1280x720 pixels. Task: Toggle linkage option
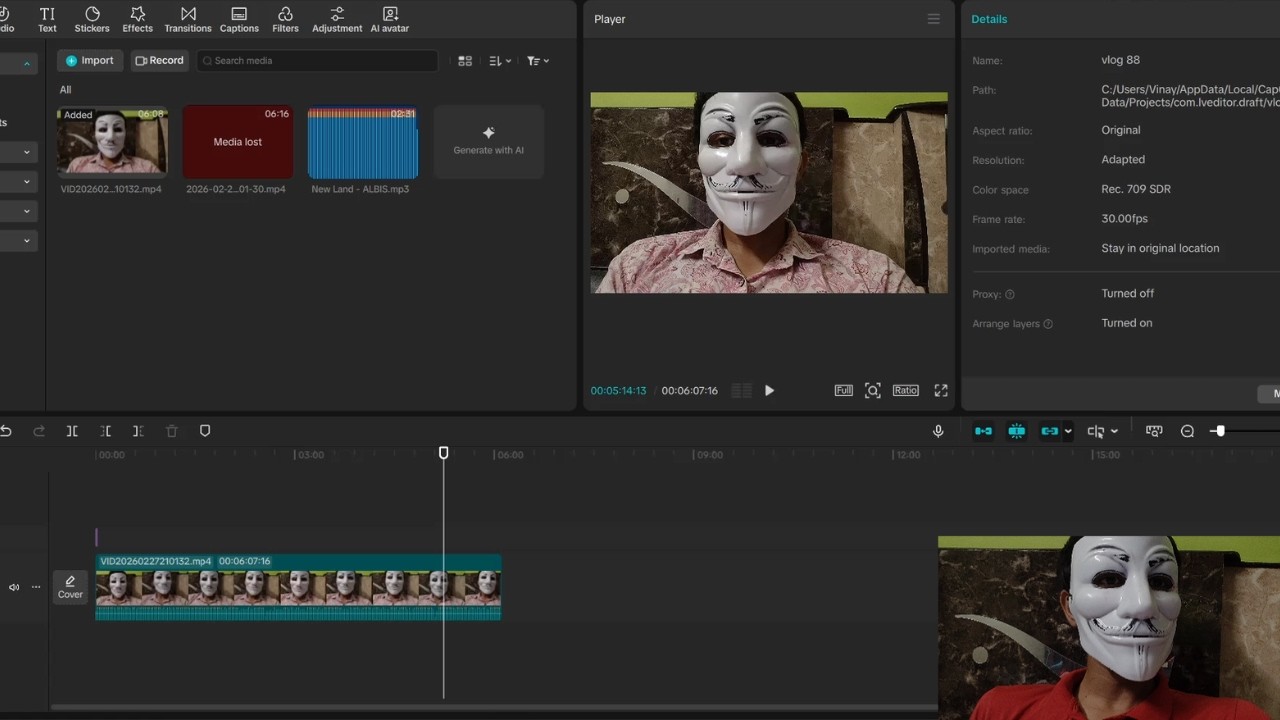(1049, 431)
